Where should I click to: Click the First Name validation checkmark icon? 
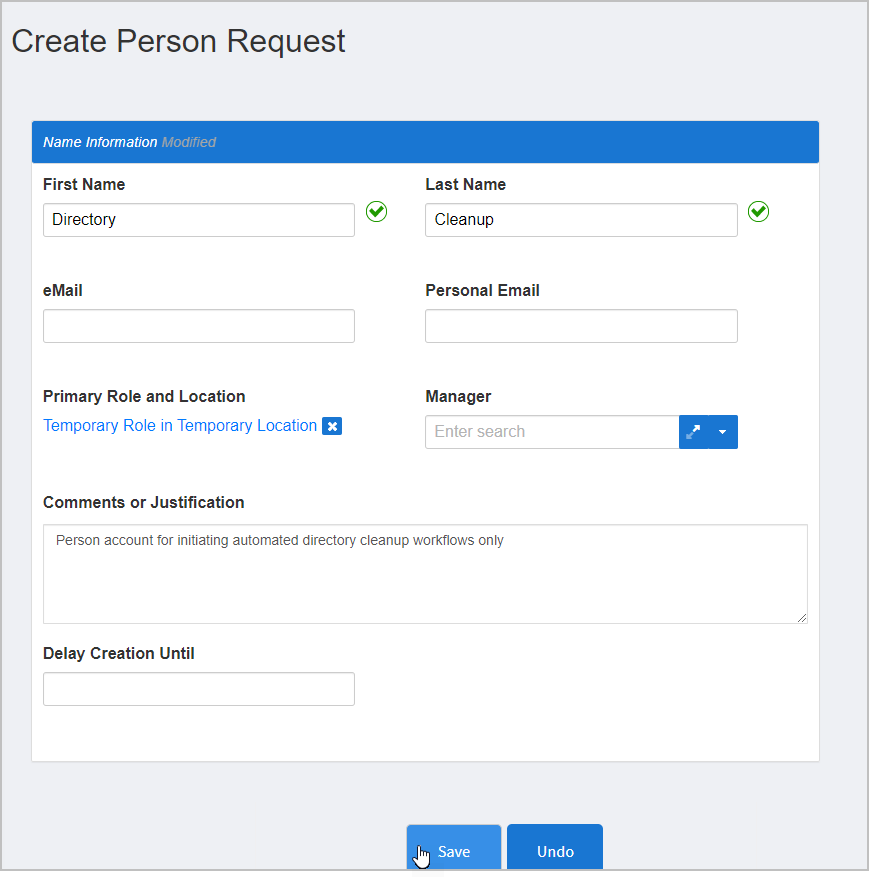(x=376, y=211)
